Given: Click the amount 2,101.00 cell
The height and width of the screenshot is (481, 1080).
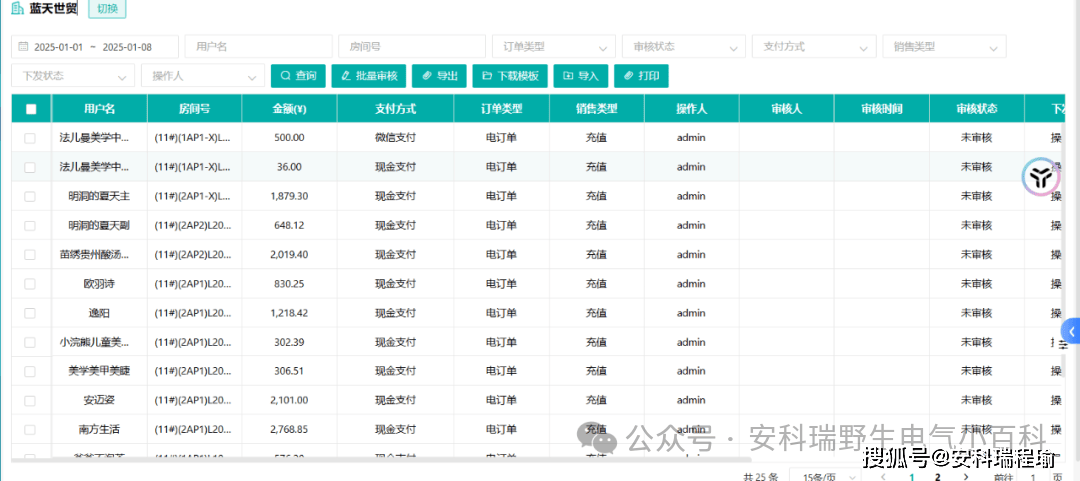Looking at the screenshot, I should [289, 400].
